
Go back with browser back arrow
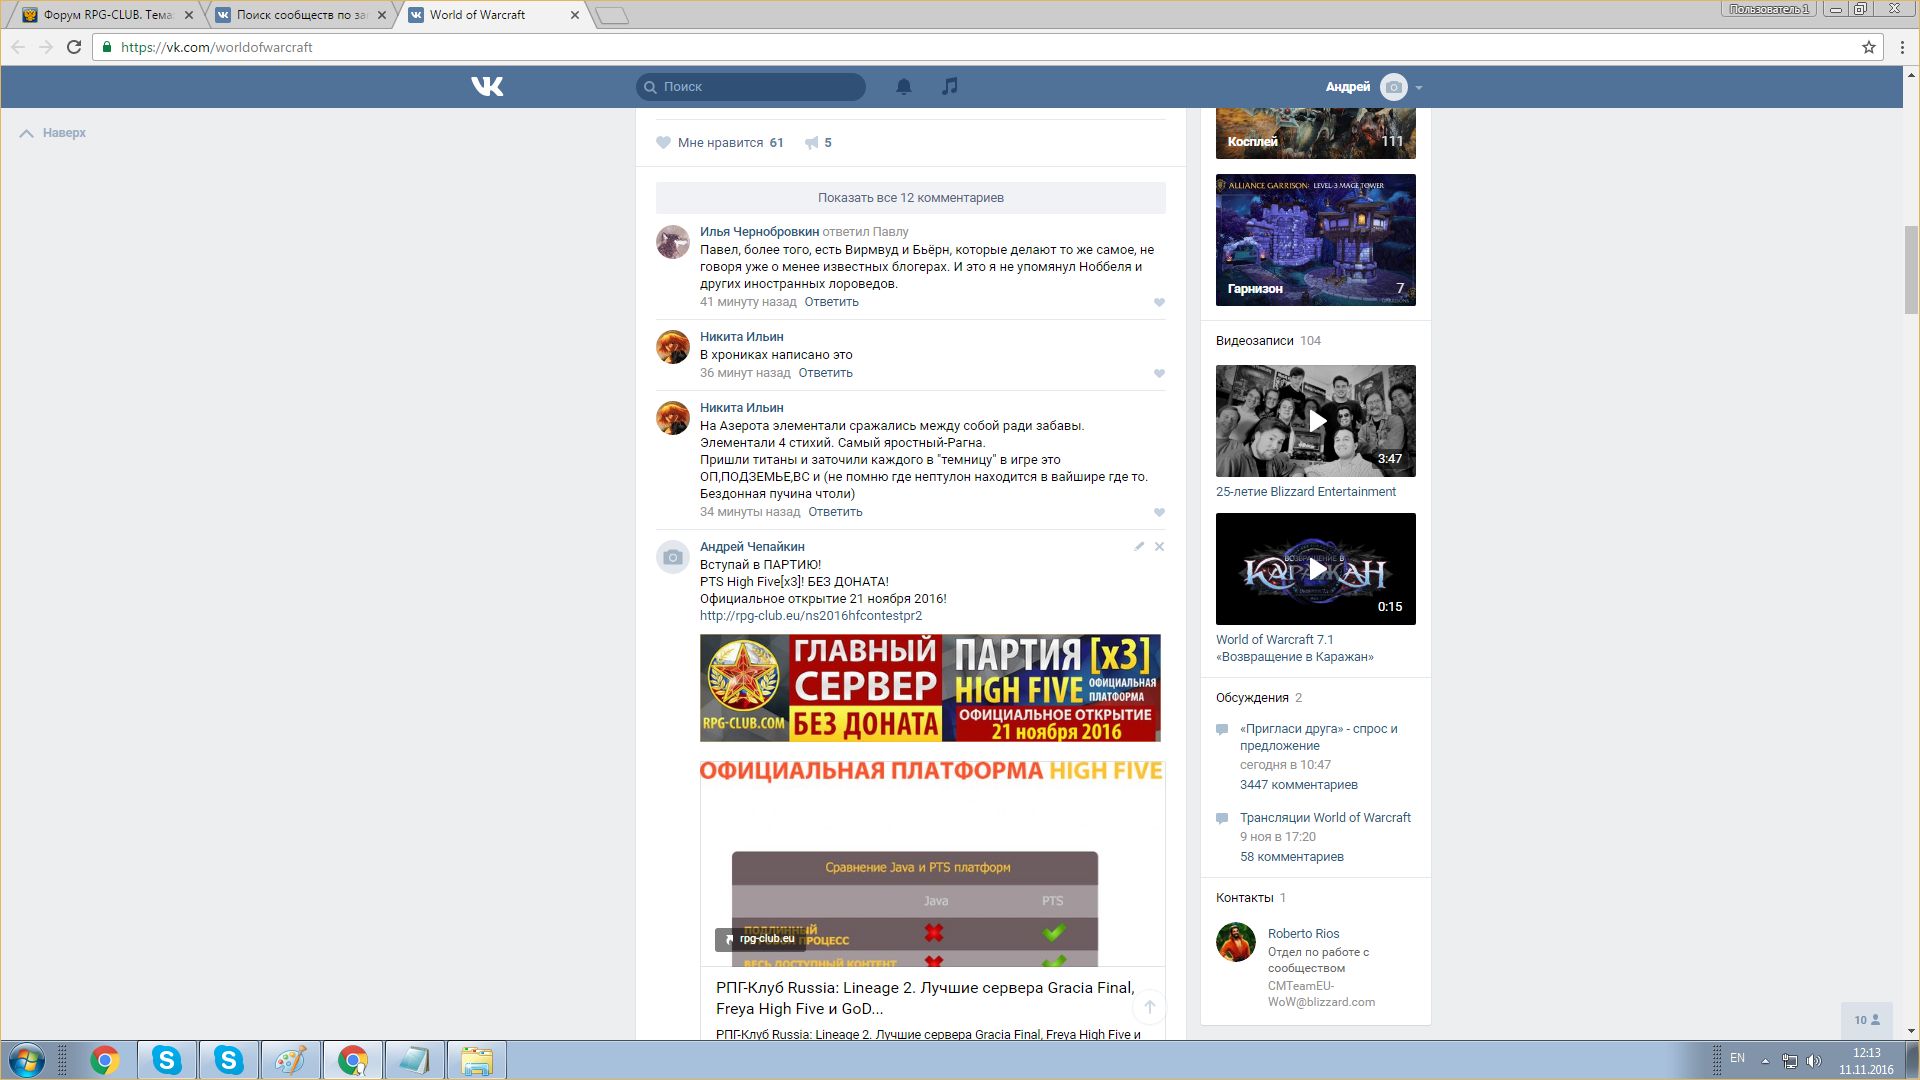18,47
